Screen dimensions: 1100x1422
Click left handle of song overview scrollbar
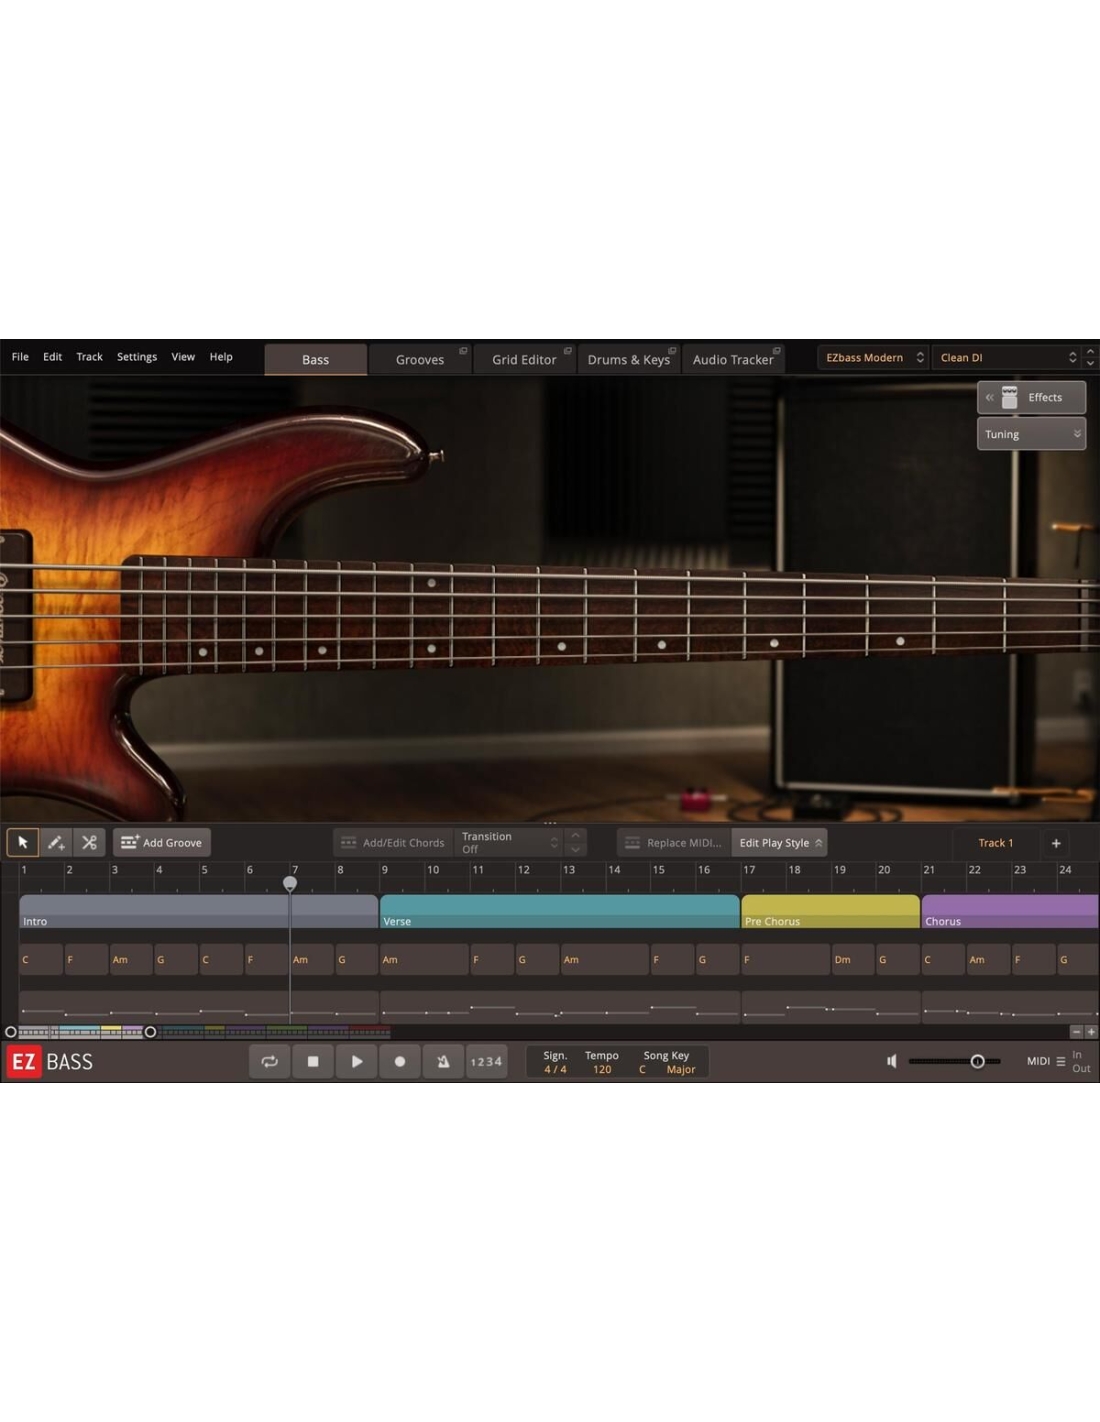tap(11, 1032)
